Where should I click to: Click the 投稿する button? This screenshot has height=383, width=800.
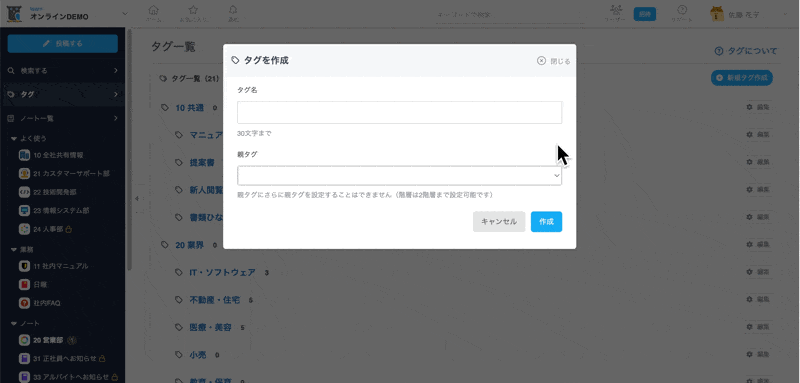[63, 44]
